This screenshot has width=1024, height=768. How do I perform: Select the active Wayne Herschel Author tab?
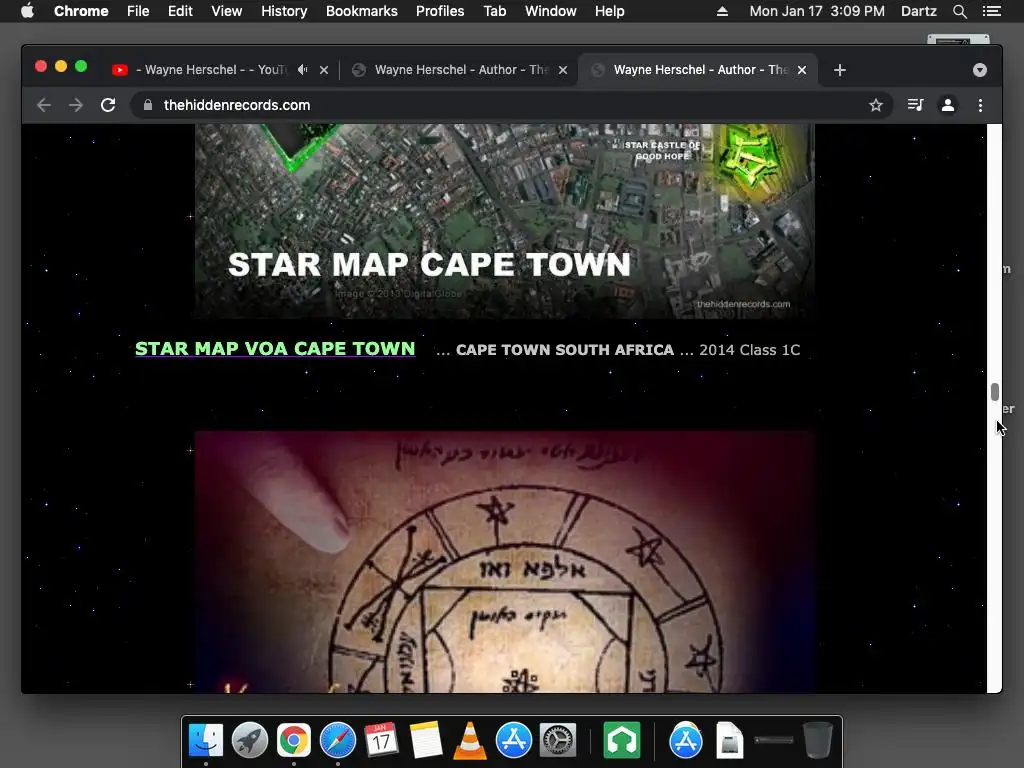(x=699, y=70)
